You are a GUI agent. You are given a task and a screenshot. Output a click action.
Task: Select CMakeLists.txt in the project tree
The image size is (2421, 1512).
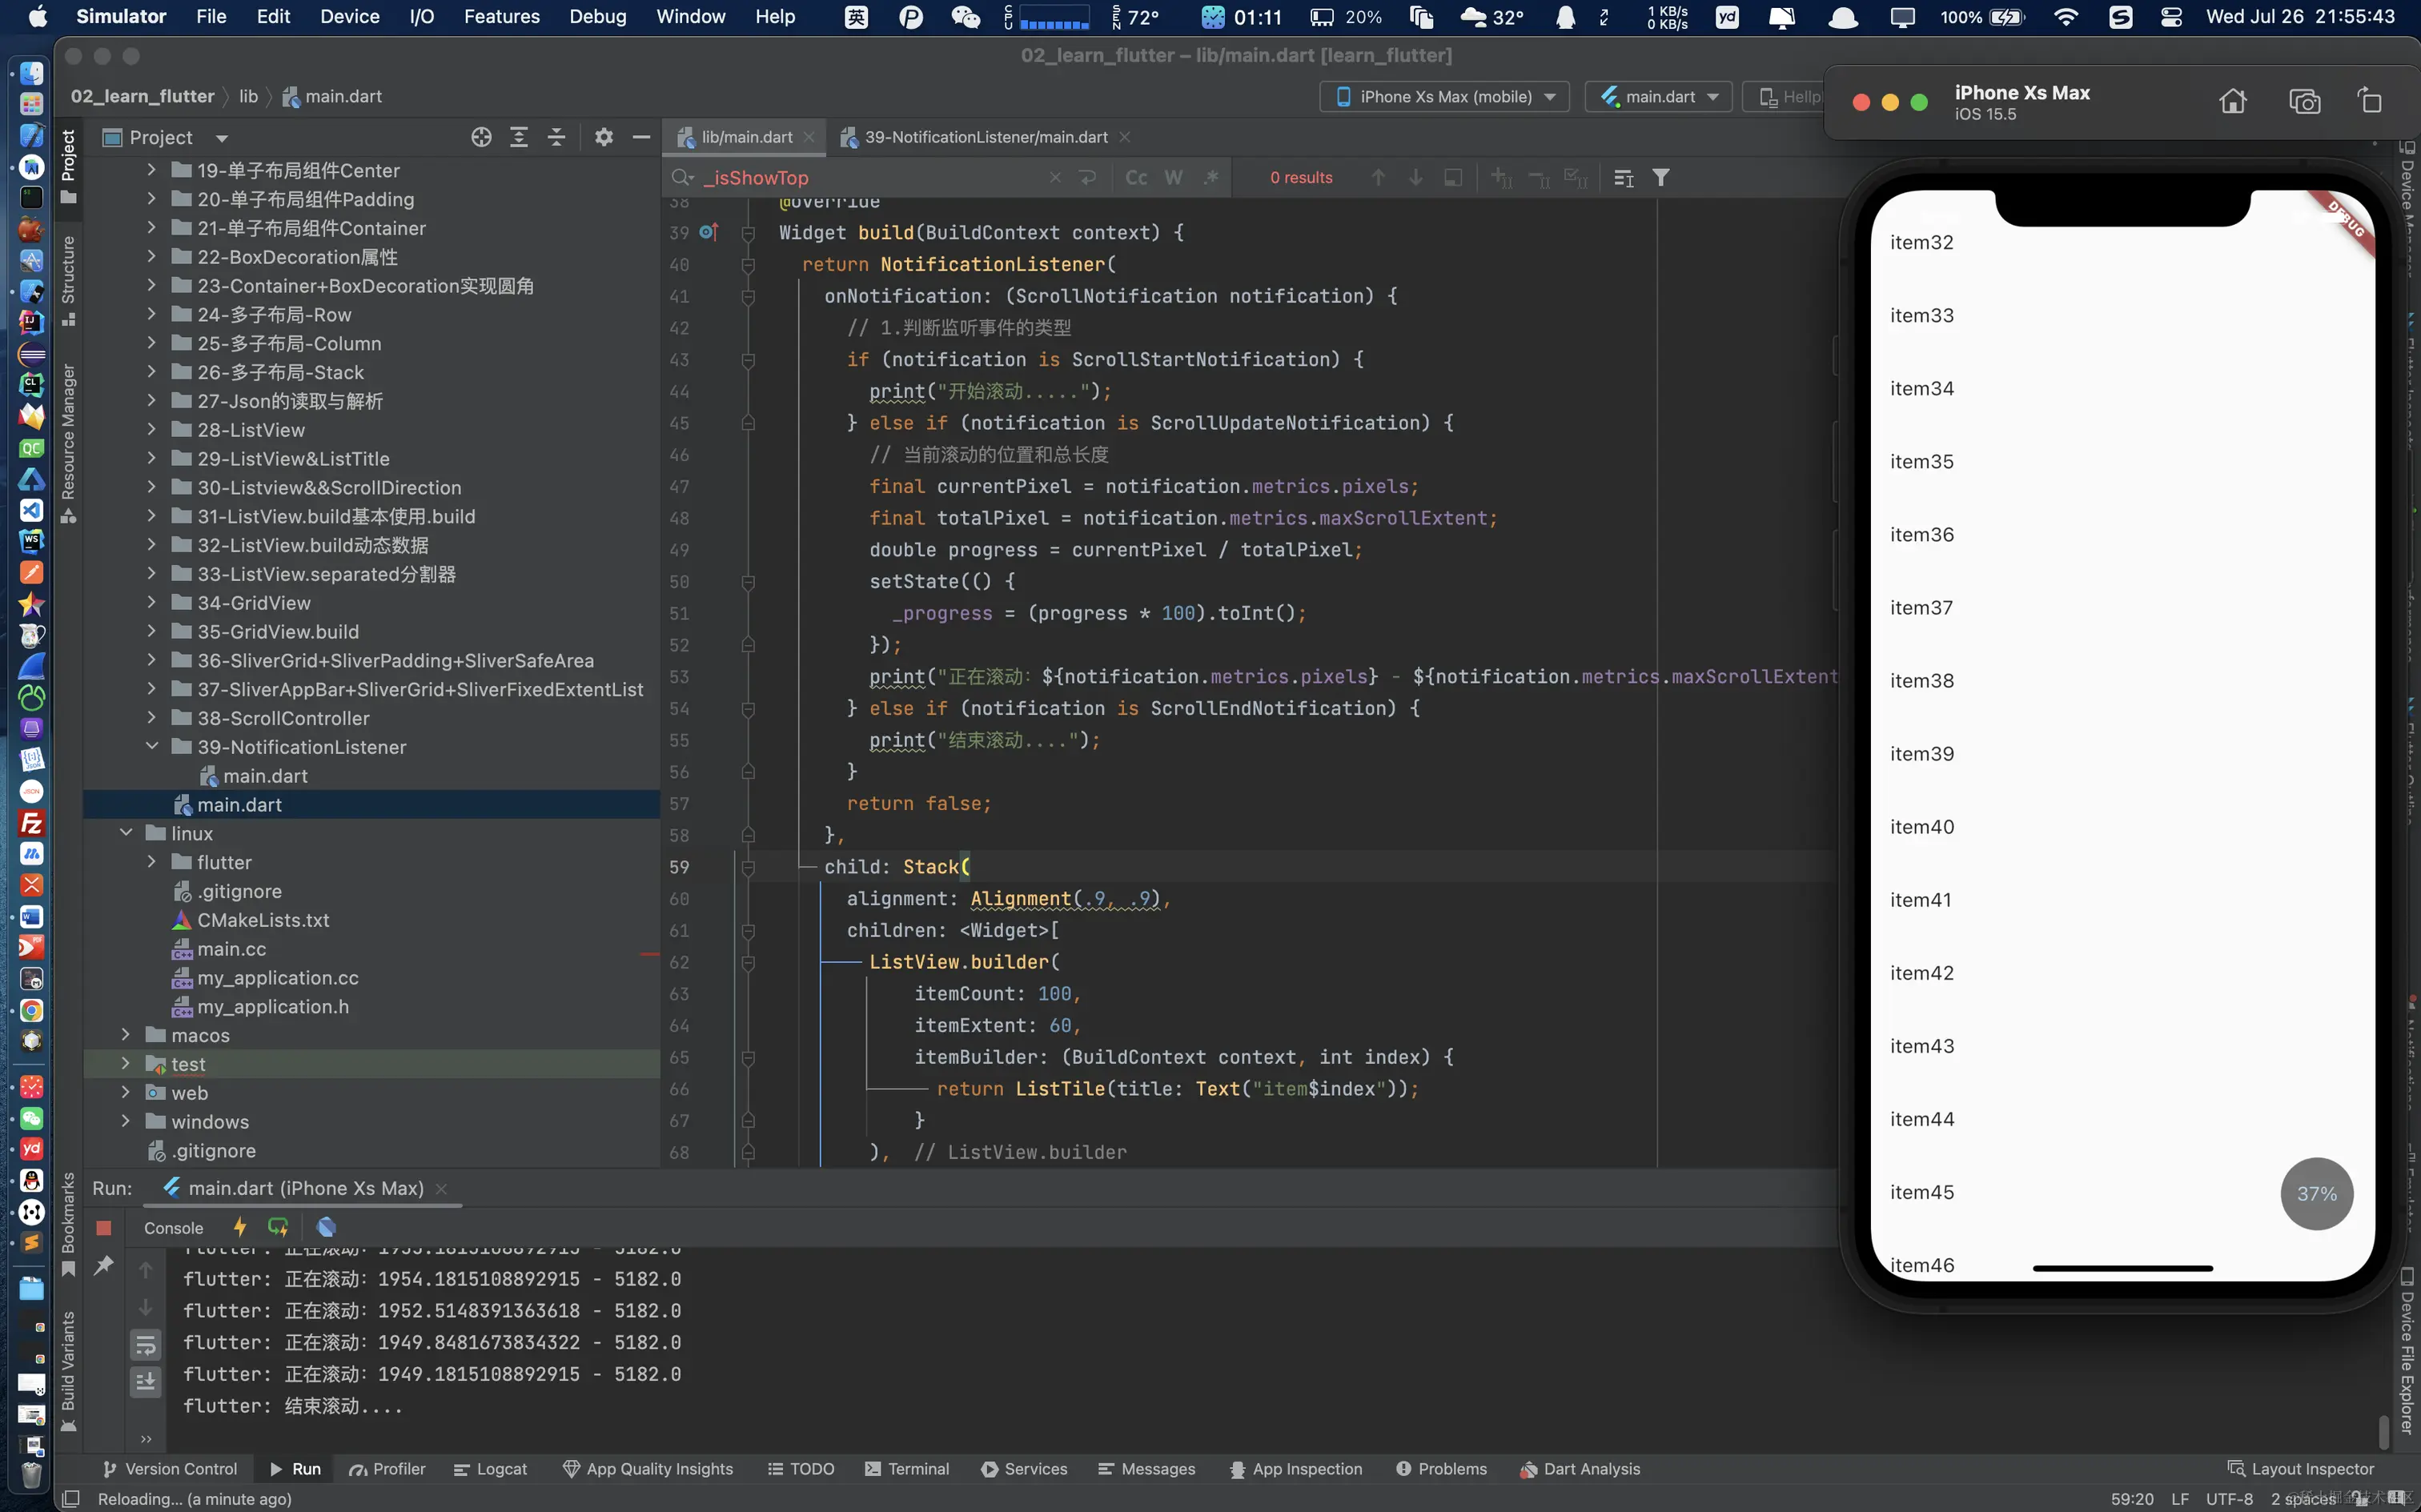[263, 920]
